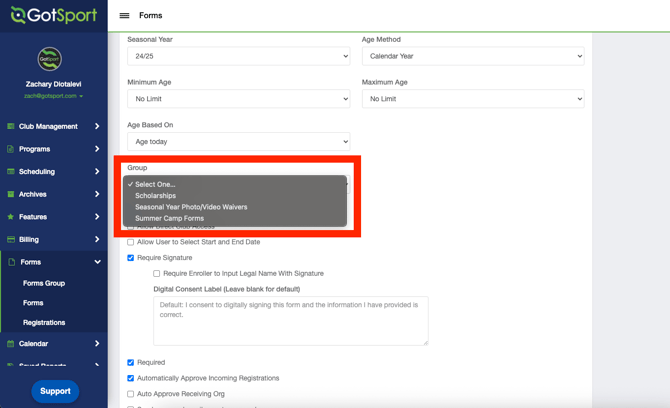Click the Digital Consent Label text area

click(290, 321)
